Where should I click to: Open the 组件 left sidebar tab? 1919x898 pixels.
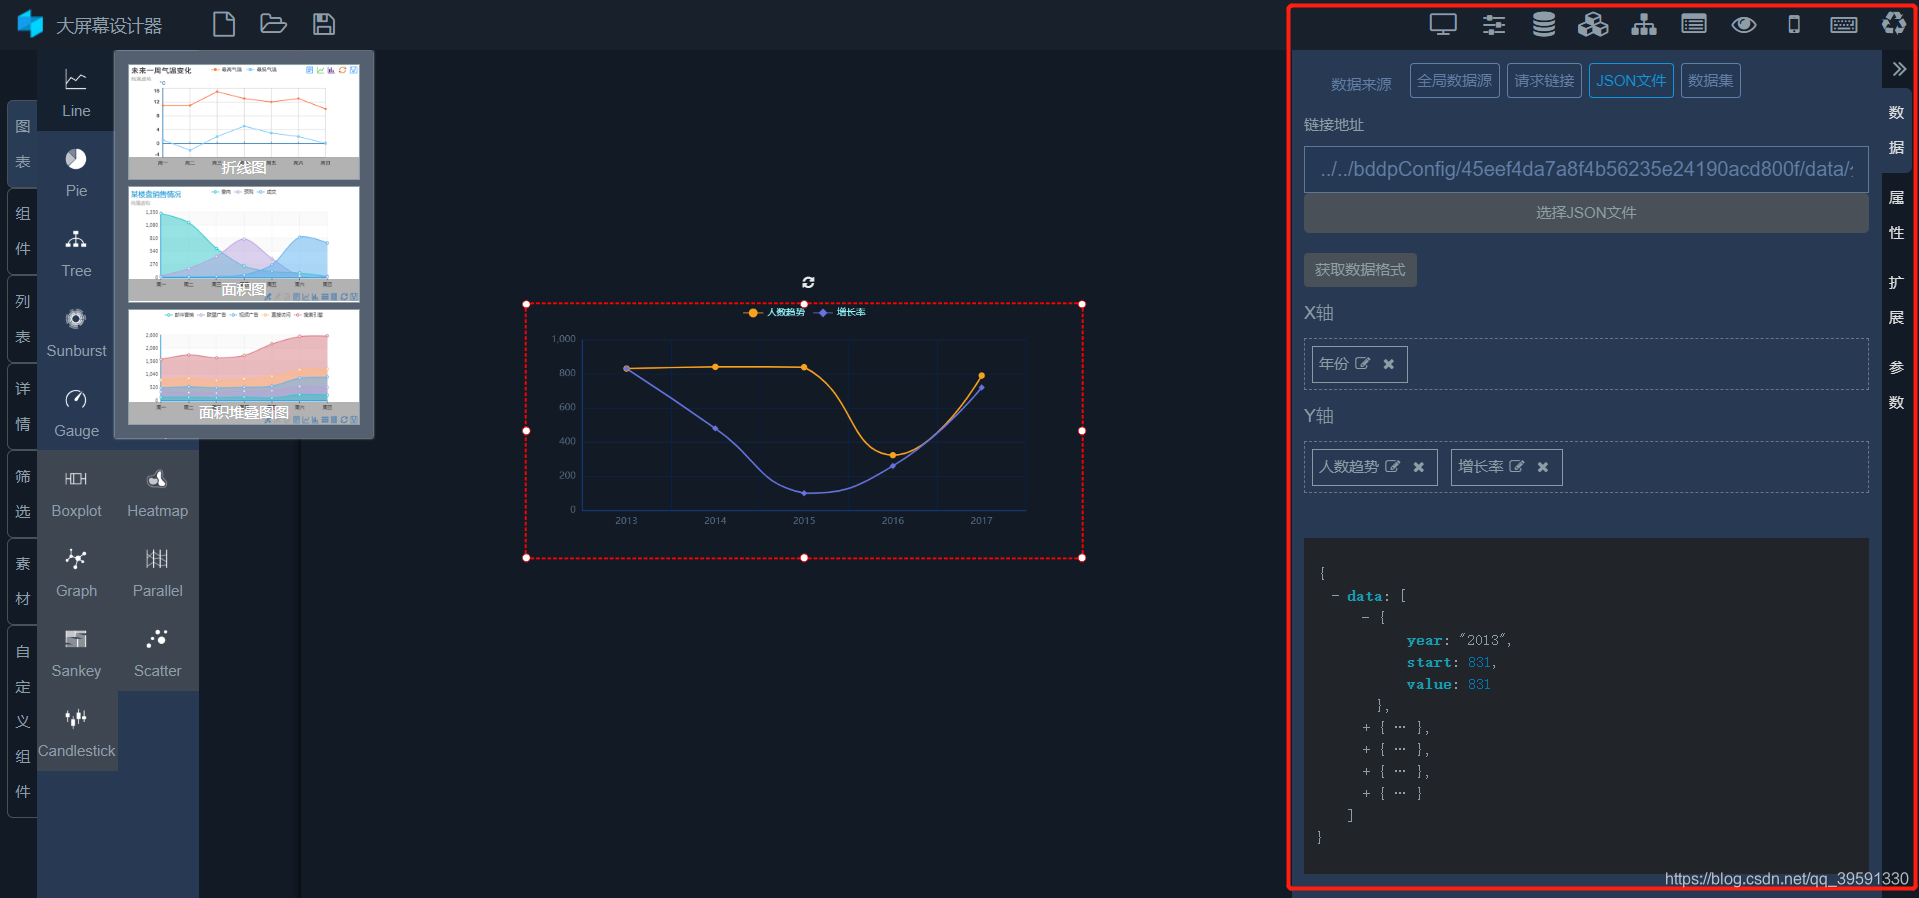coord(22,231)
